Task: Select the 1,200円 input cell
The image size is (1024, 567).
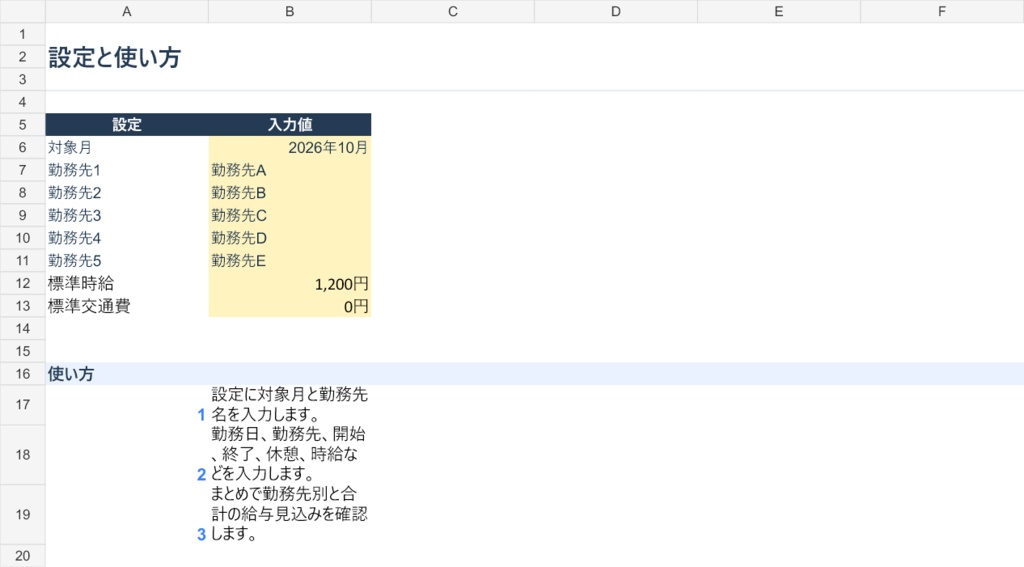Action: pyautogui.click(x=290, y=283)
